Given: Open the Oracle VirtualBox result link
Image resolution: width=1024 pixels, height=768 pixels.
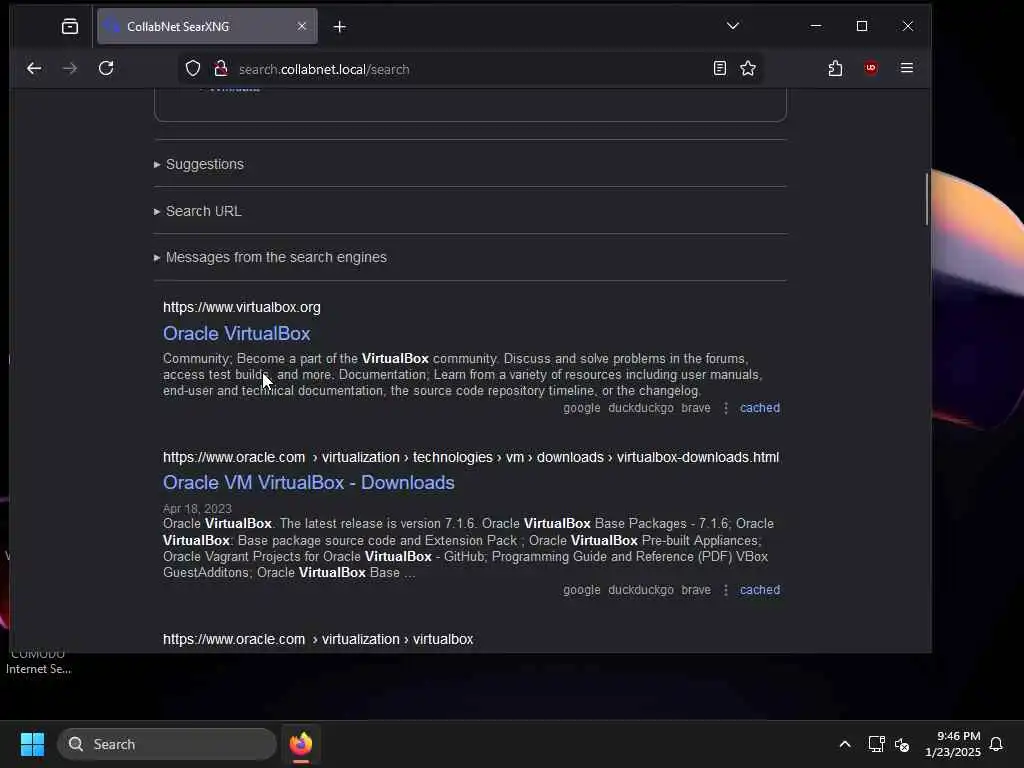Looking at the screenshot, I should [x=236, y=334].
